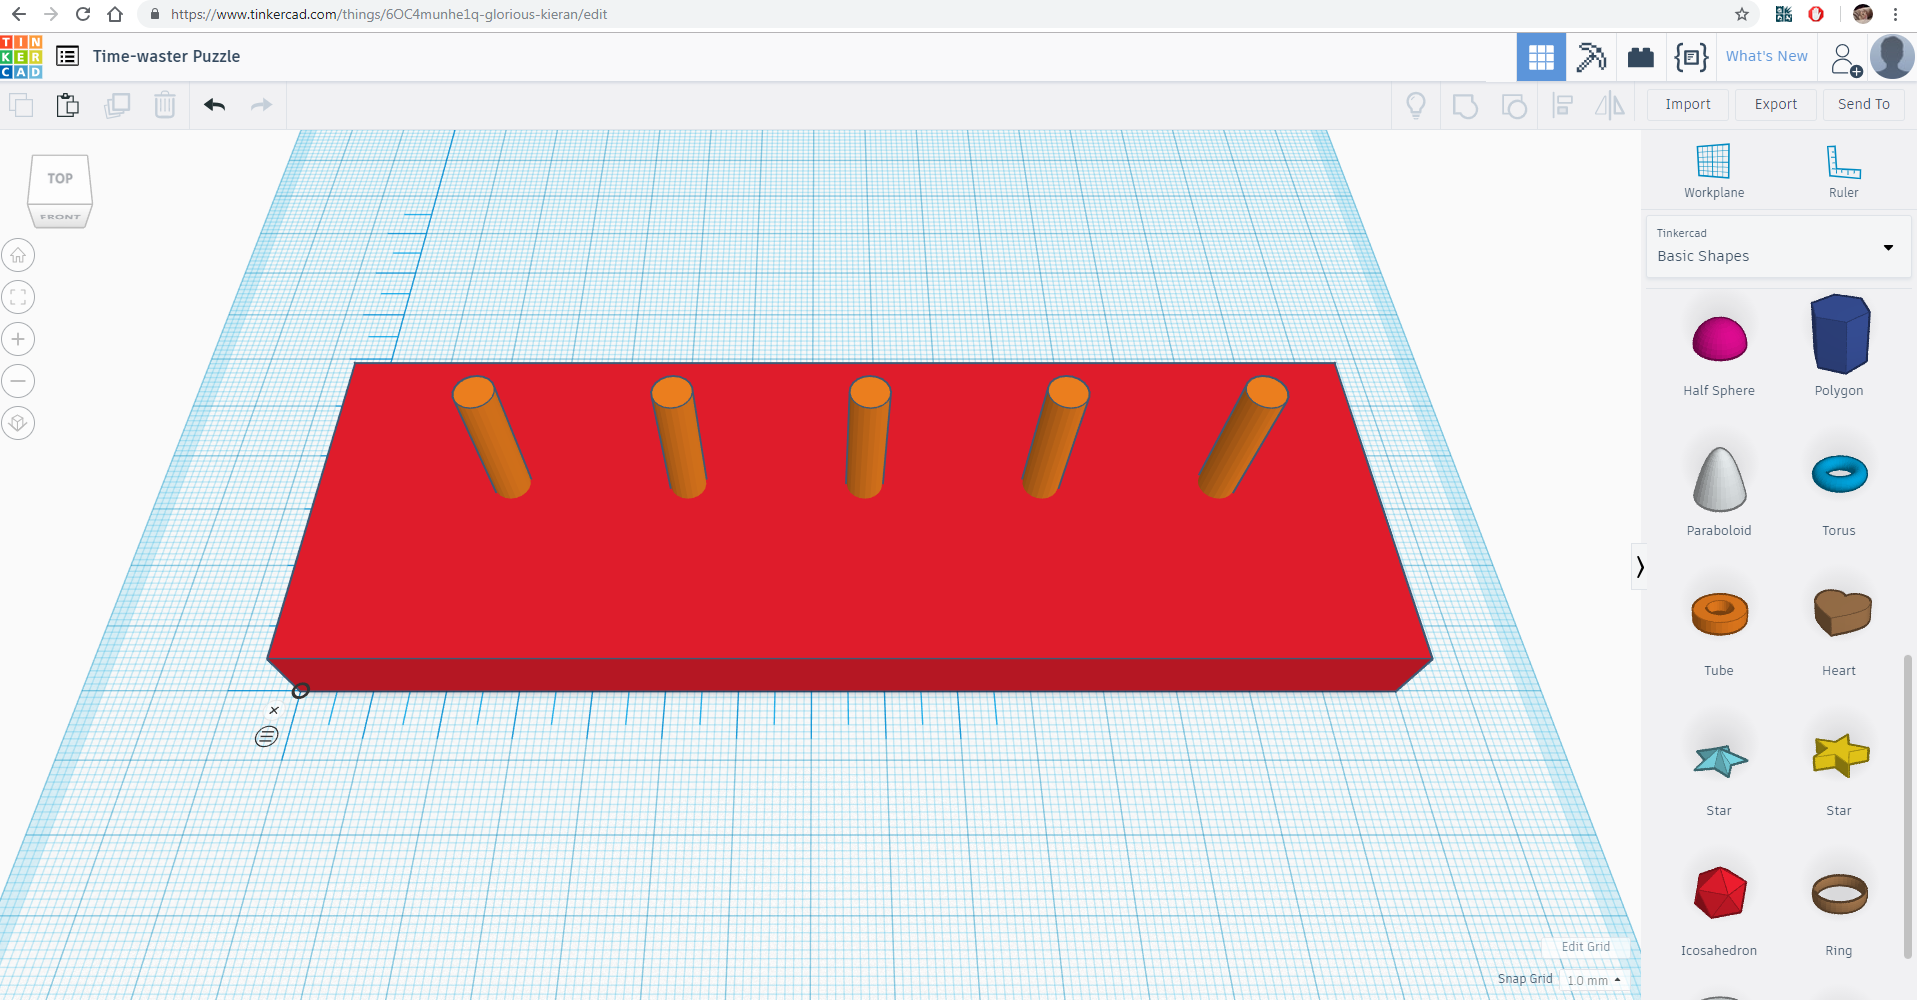The height and width of the screenshot is (1000, 1917).
Task: Click the Zoom out button
Action: [x=18, y=381]
